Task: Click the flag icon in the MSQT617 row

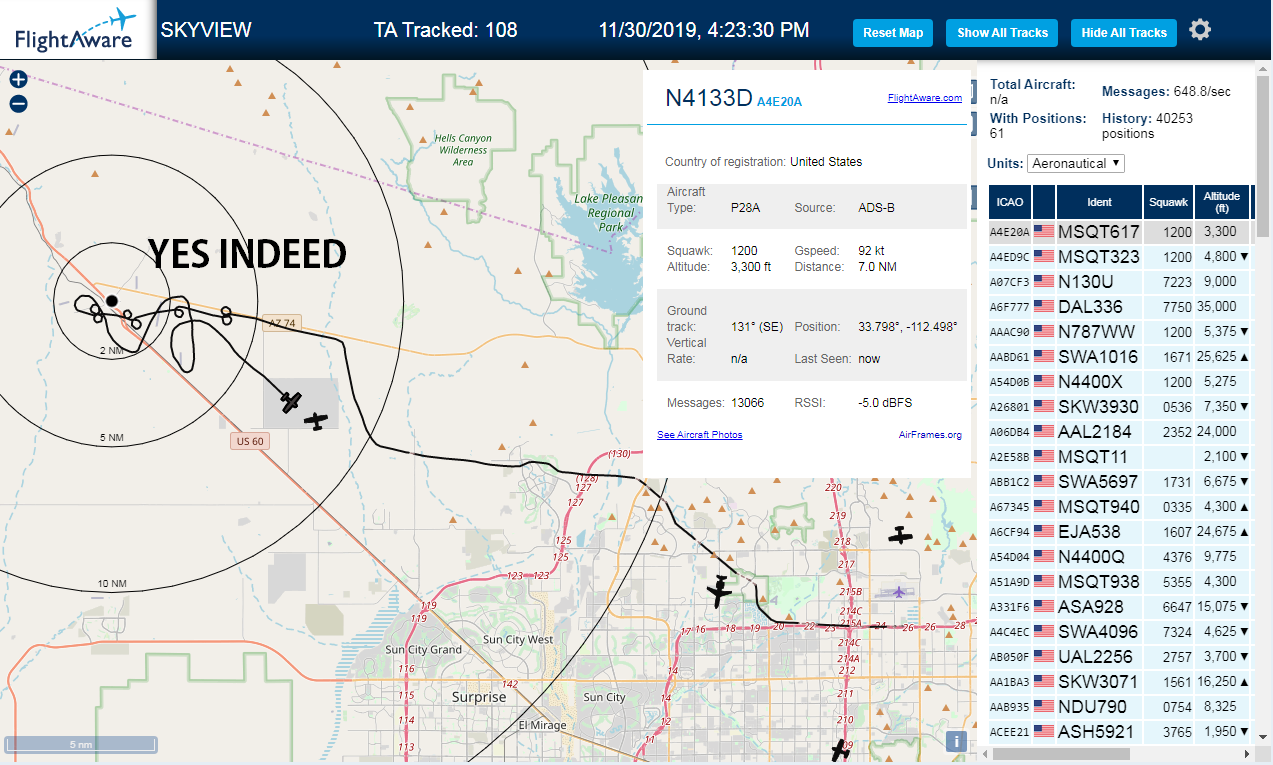Action: (x=1044, y=231)
